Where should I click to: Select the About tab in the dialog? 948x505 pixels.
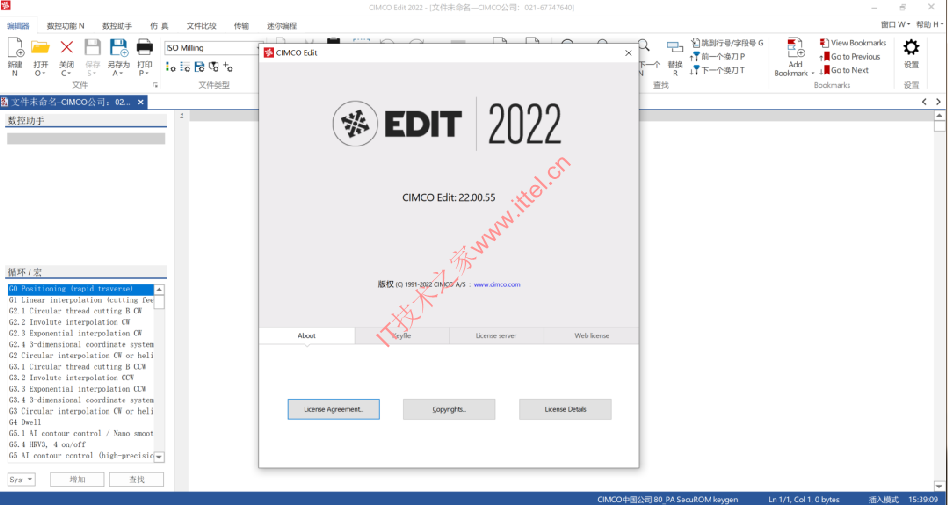[x=307, y=336]
